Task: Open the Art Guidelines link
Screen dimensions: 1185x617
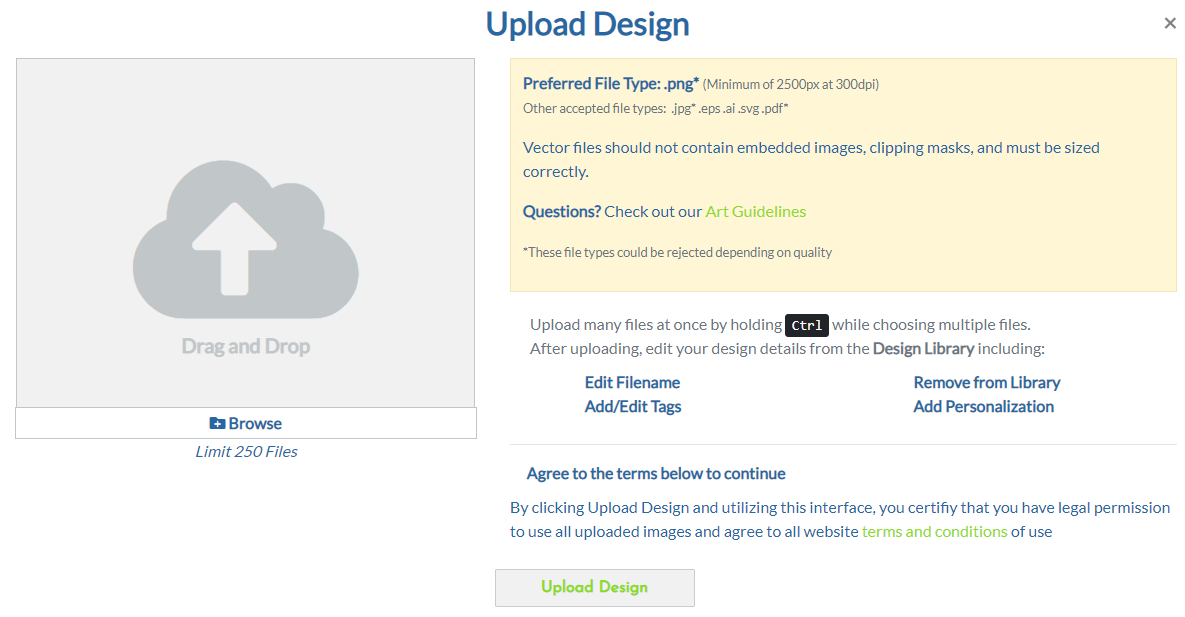Action: tap(755, 211)
